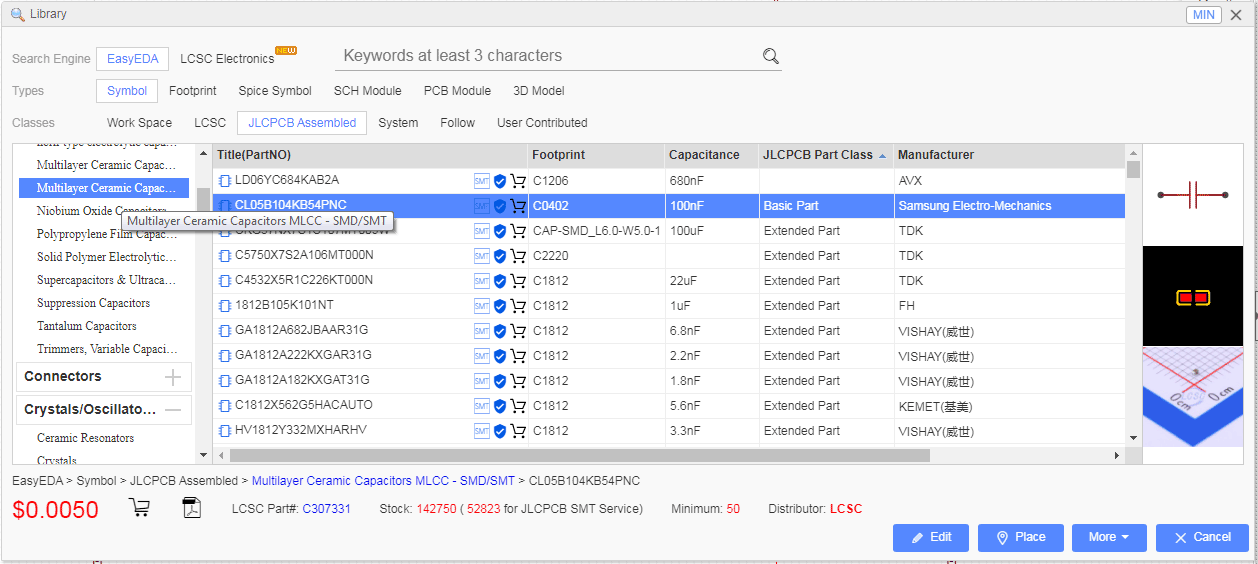This screenshot has width=1258, height=564.
Task: Switch to Spice Symbol type
Action: (x=275, y=91)
